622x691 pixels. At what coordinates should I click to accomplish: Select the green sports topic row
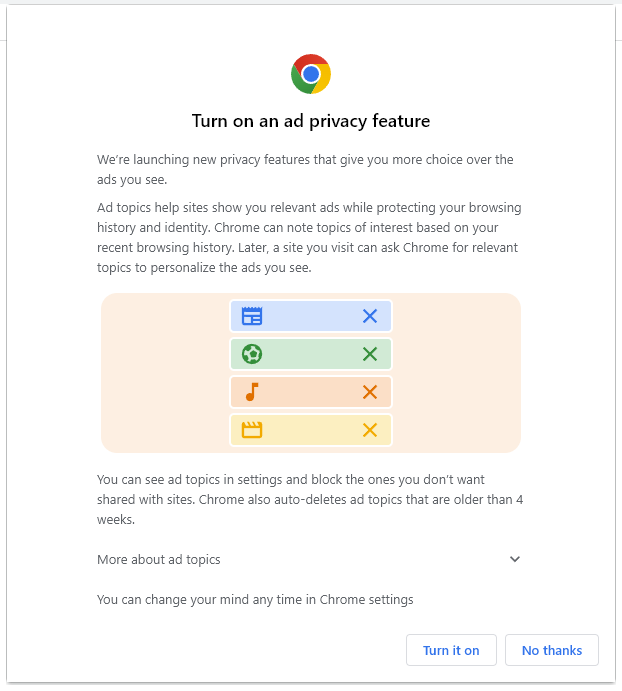click(x=310, y=354)
